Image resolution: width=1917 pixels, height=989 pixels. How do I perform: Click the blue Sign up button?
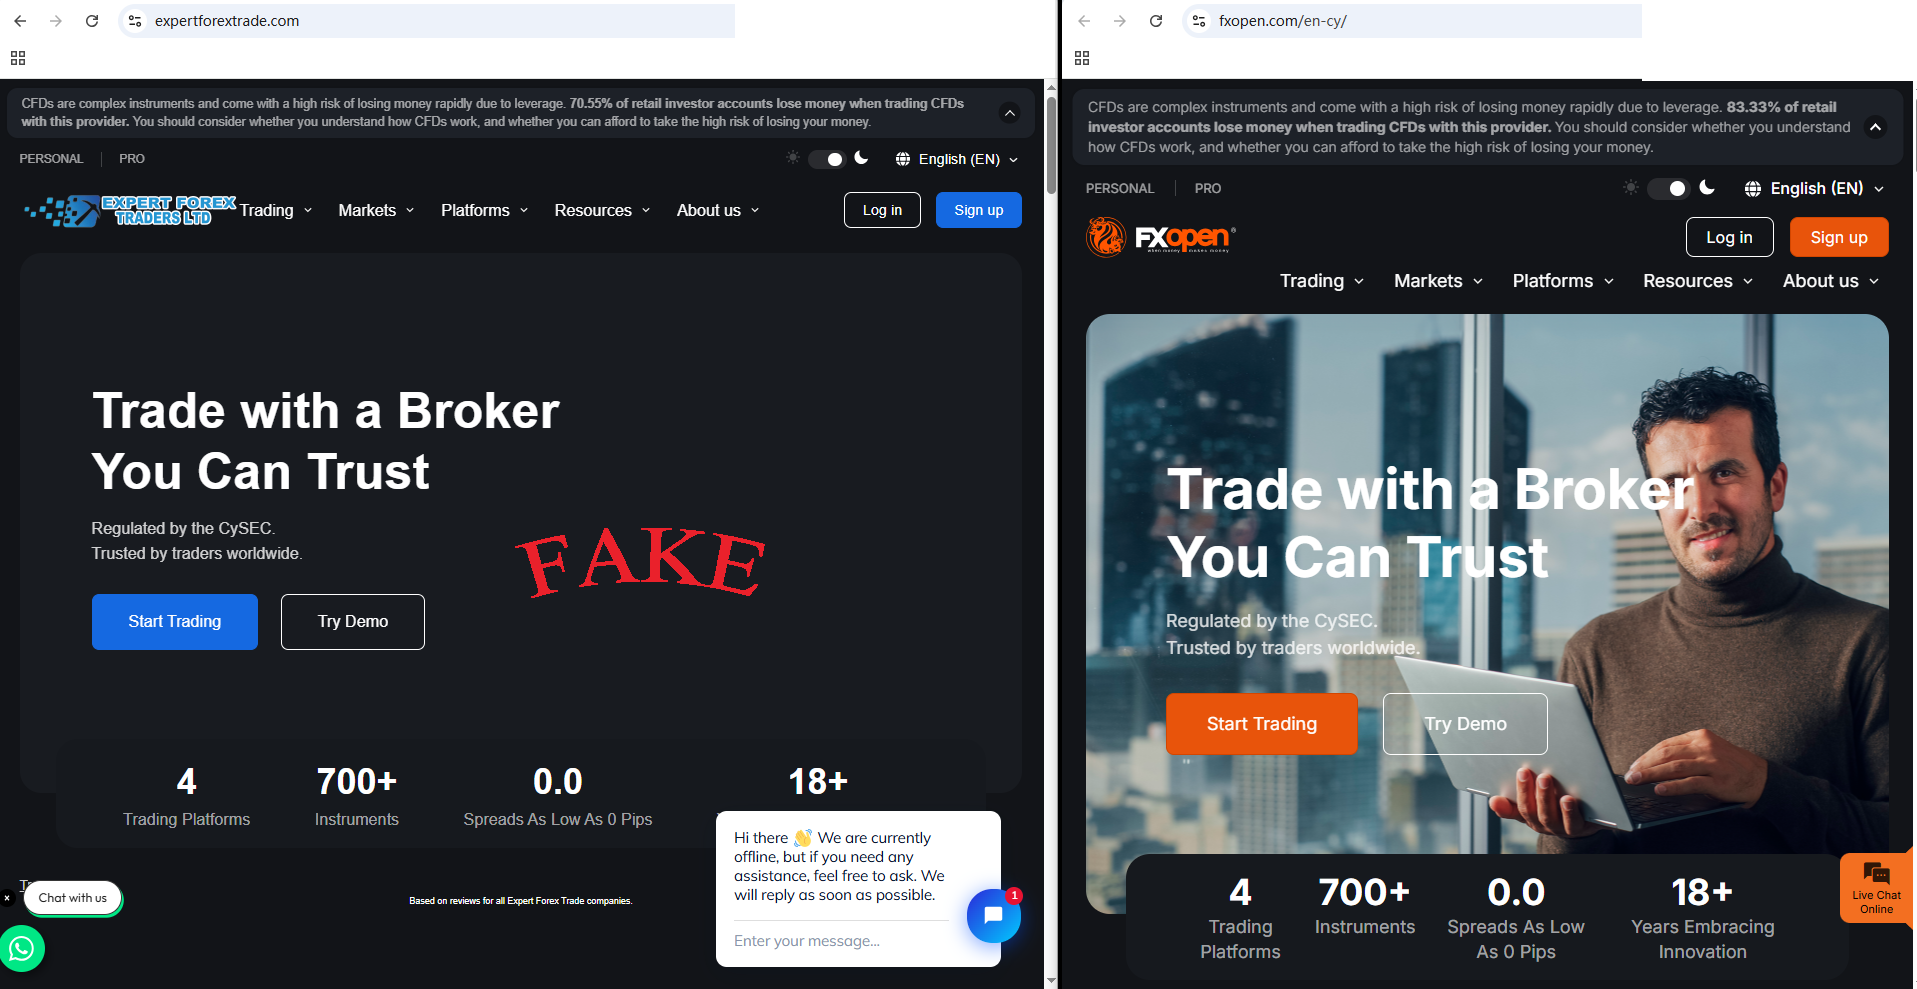tap(978, 210)
